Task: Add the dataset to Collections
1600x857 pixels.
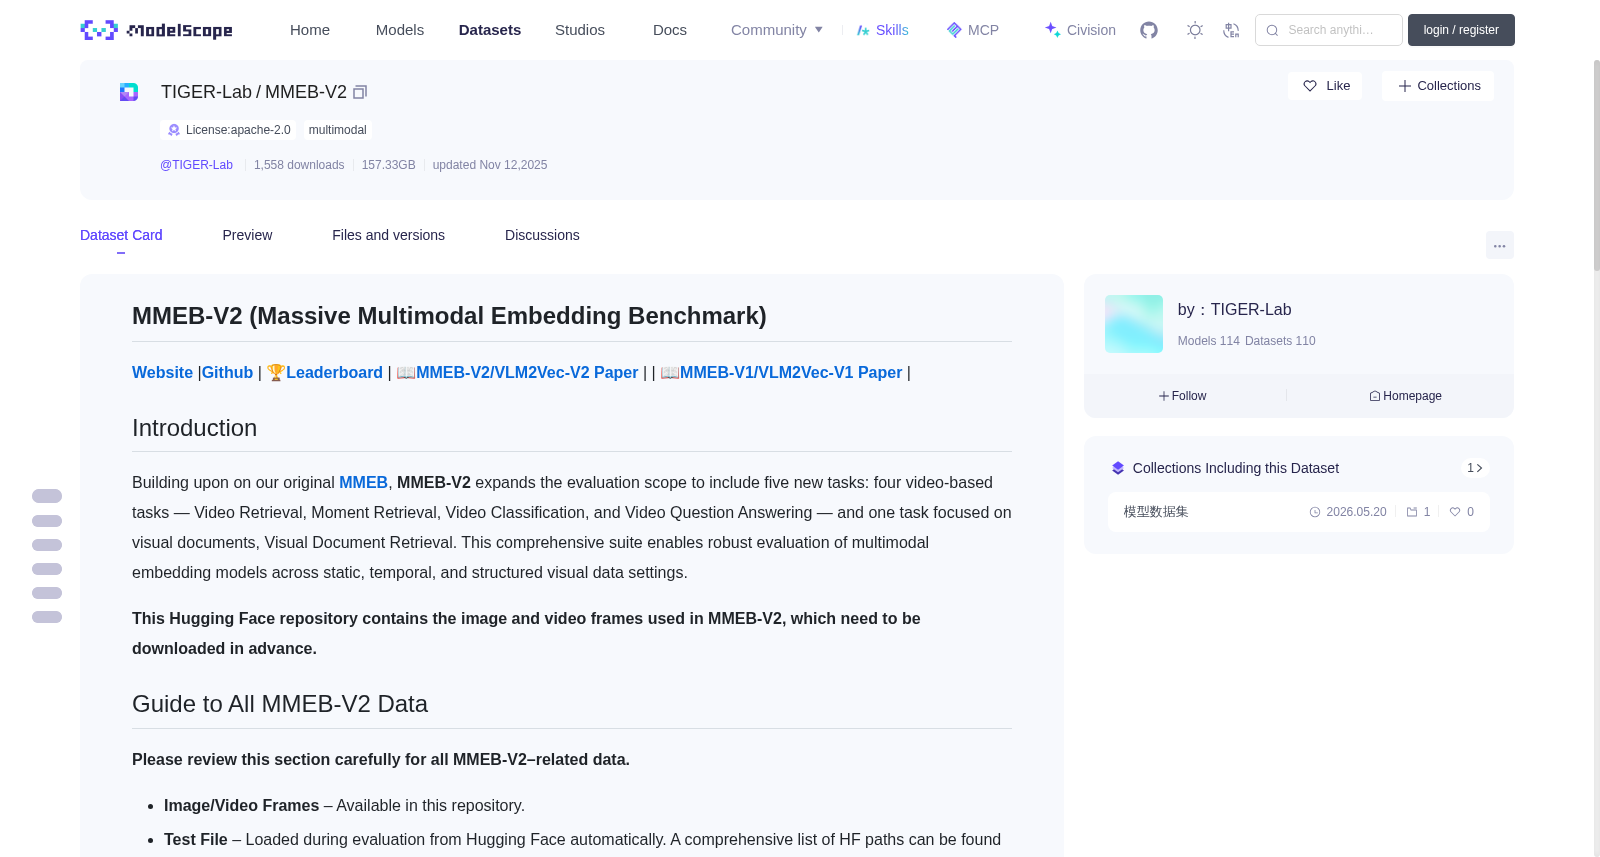Action: click(x=1438, y=86)
